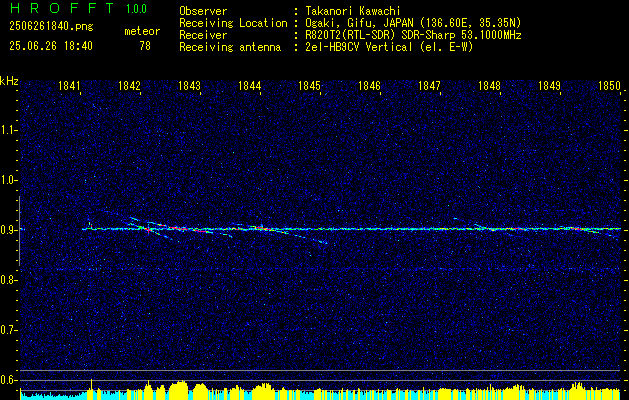The height and width of the screenshot is (400, 629).
Task: Click the location Ogaki, Gifu, JAPAN coordinates
Action: 413,23
